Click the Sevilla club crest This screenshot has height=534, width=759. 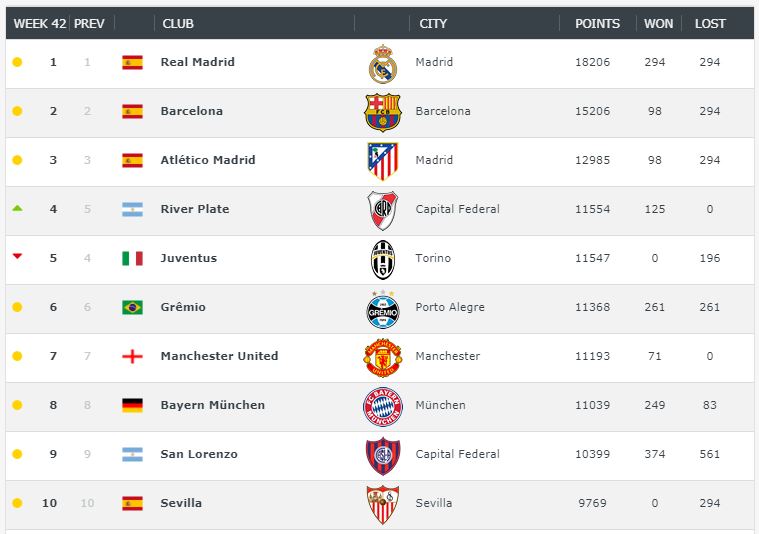click(383, 504)
